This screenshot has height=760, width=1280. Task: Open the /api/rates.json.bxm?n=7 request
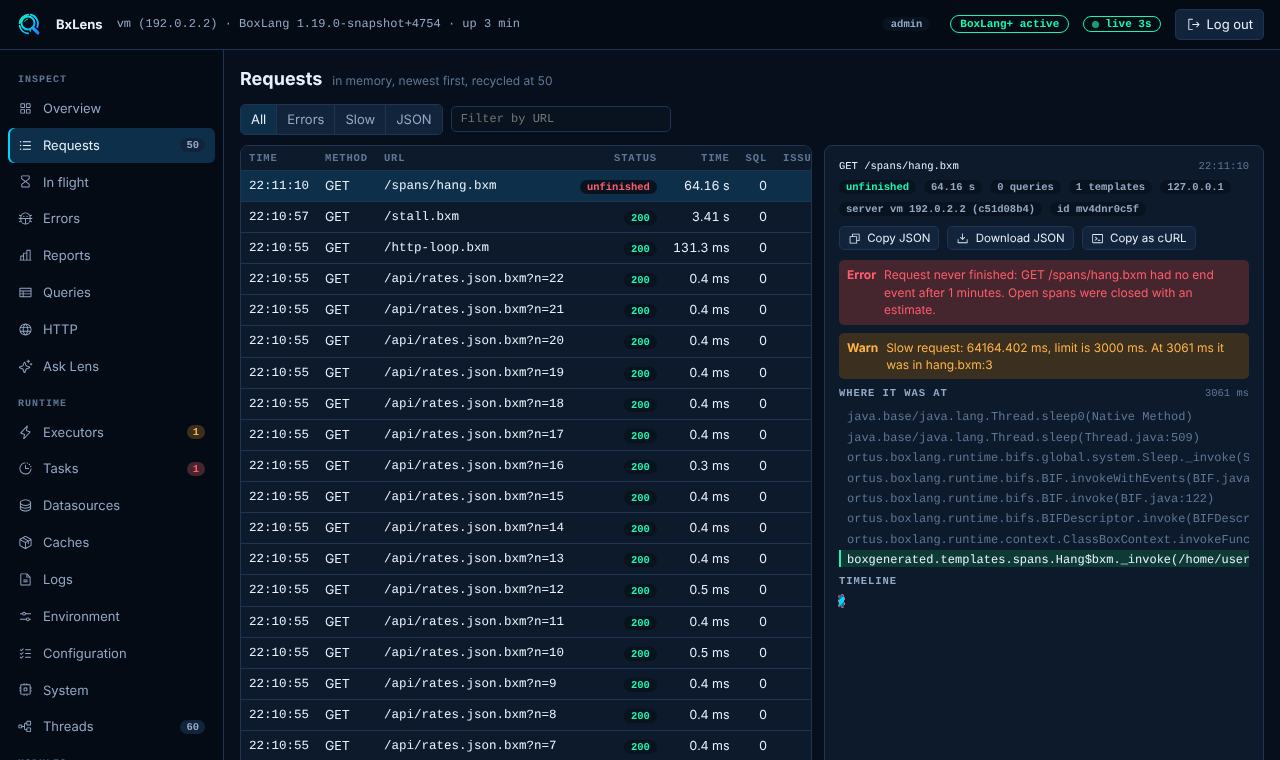click(x=526, y=745)
